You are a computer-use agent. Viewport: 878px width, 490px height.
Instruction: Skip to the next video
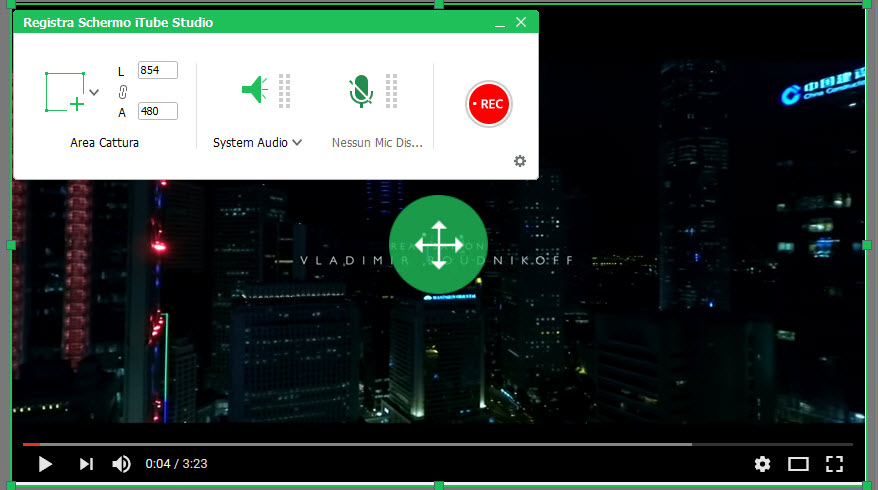point(86,464)
